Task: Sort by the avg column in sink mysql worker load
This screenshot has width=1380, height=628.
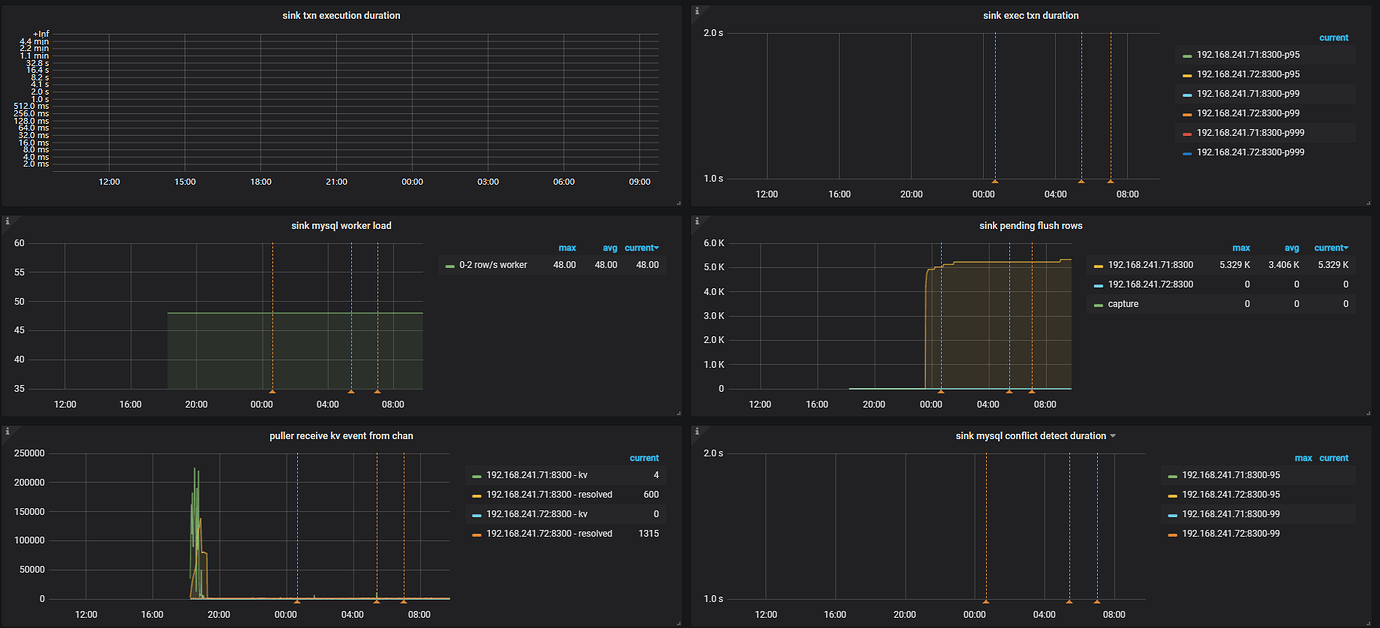Action: (610, 247)
